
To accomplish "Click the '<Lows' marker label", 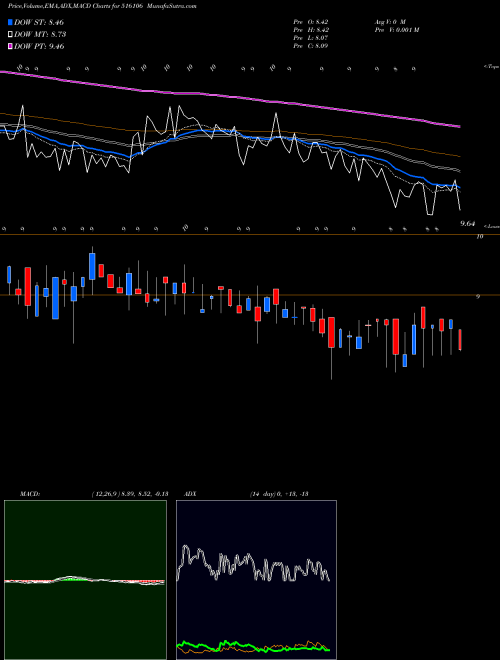I will (492, 226).
